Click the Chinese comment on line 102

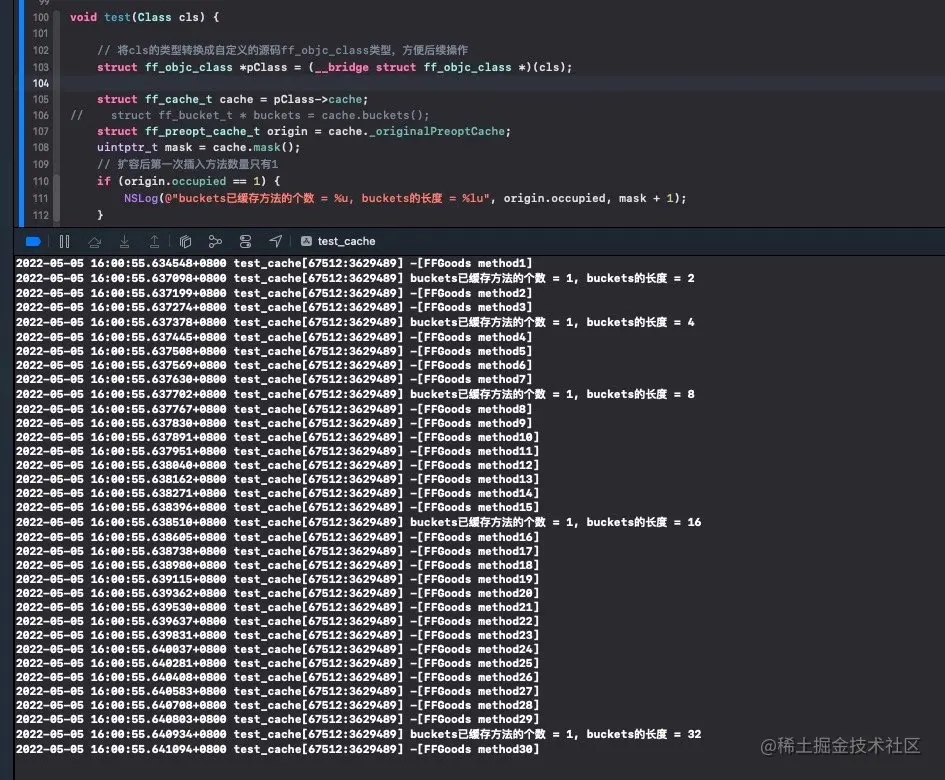(x=283, y=51)
